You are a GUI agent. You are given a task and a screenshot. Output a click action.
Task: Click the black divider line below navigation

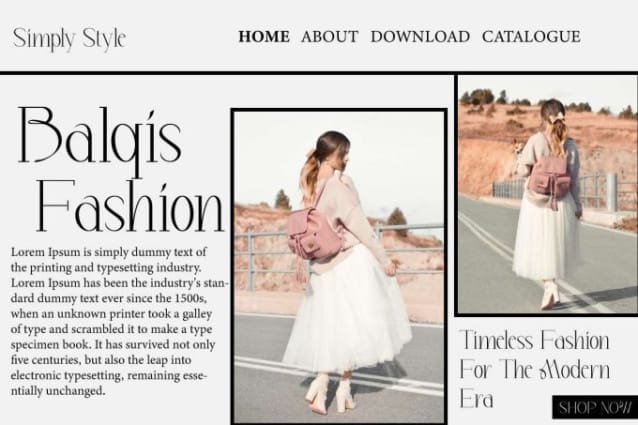pyautogui.click(x=319, y=73)
